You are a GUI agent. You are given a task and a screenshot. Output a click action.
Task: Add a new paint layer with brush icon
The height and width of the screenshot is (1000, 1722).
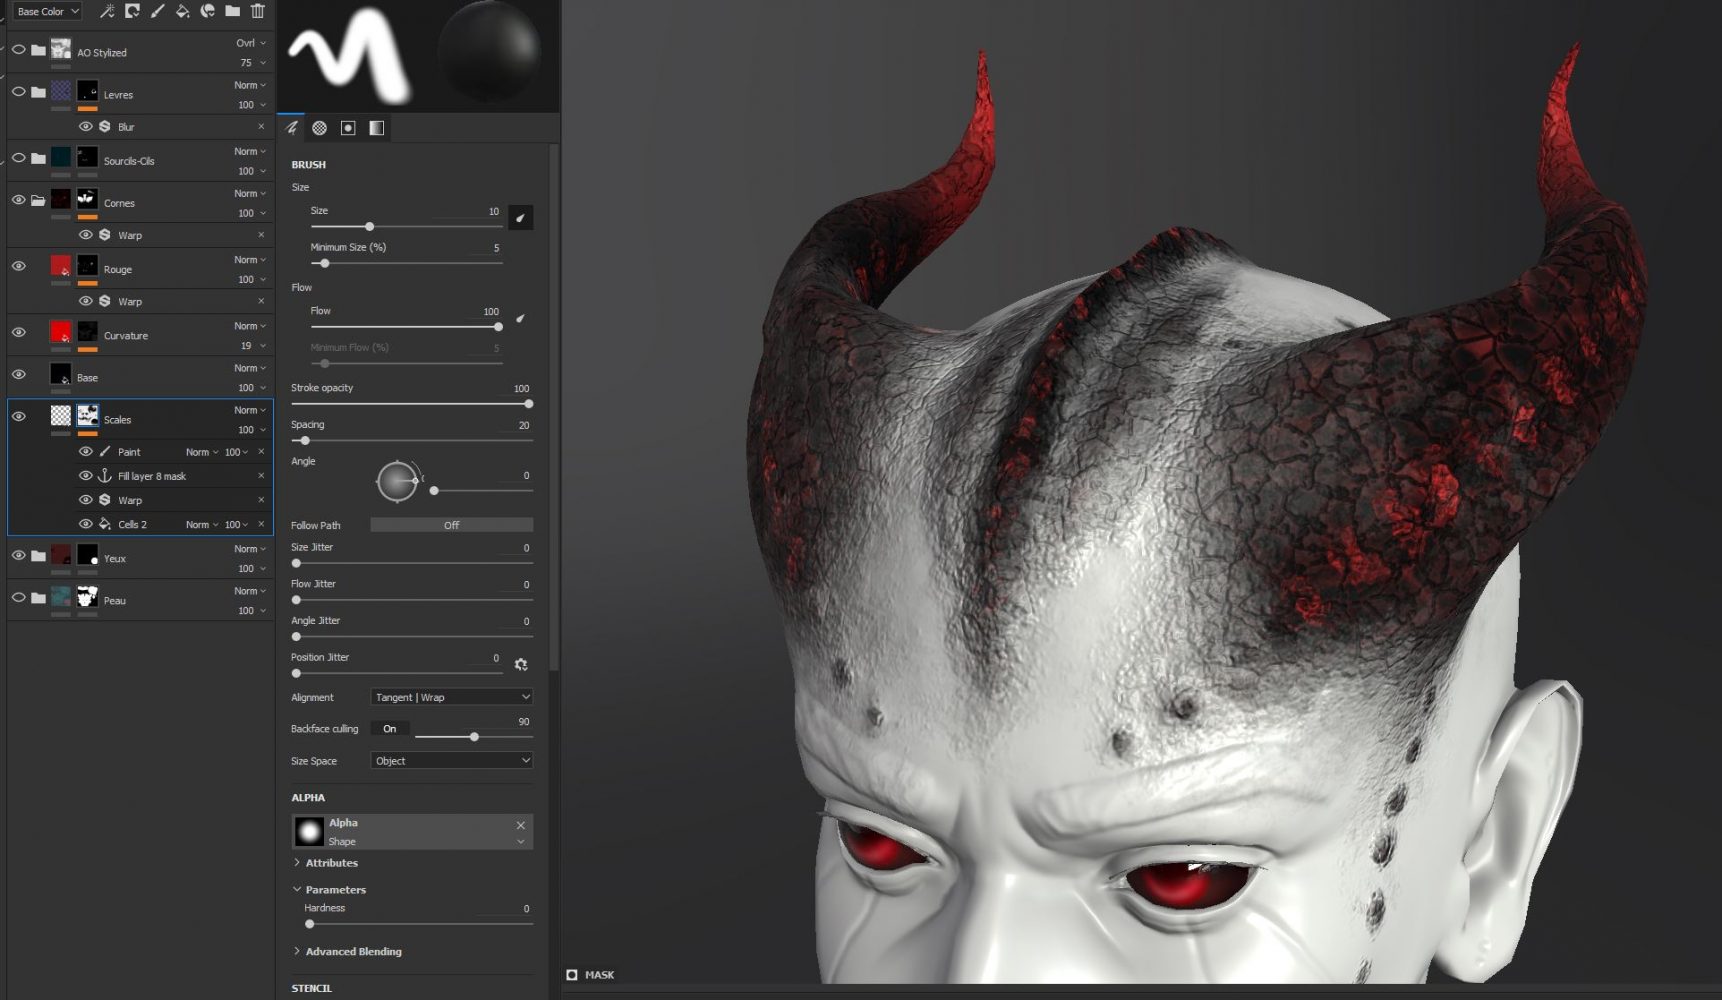157,11
